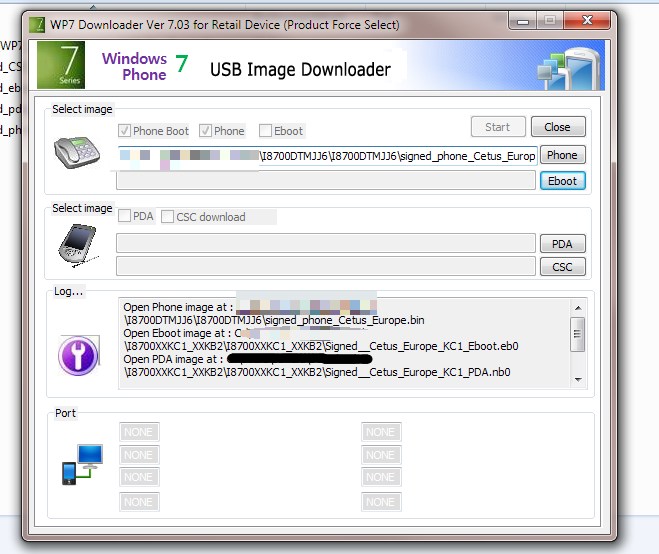Click the computer-phone port connection icon
Image resolution: width=659 pixels, height=554 pixels.
[82, 464]
